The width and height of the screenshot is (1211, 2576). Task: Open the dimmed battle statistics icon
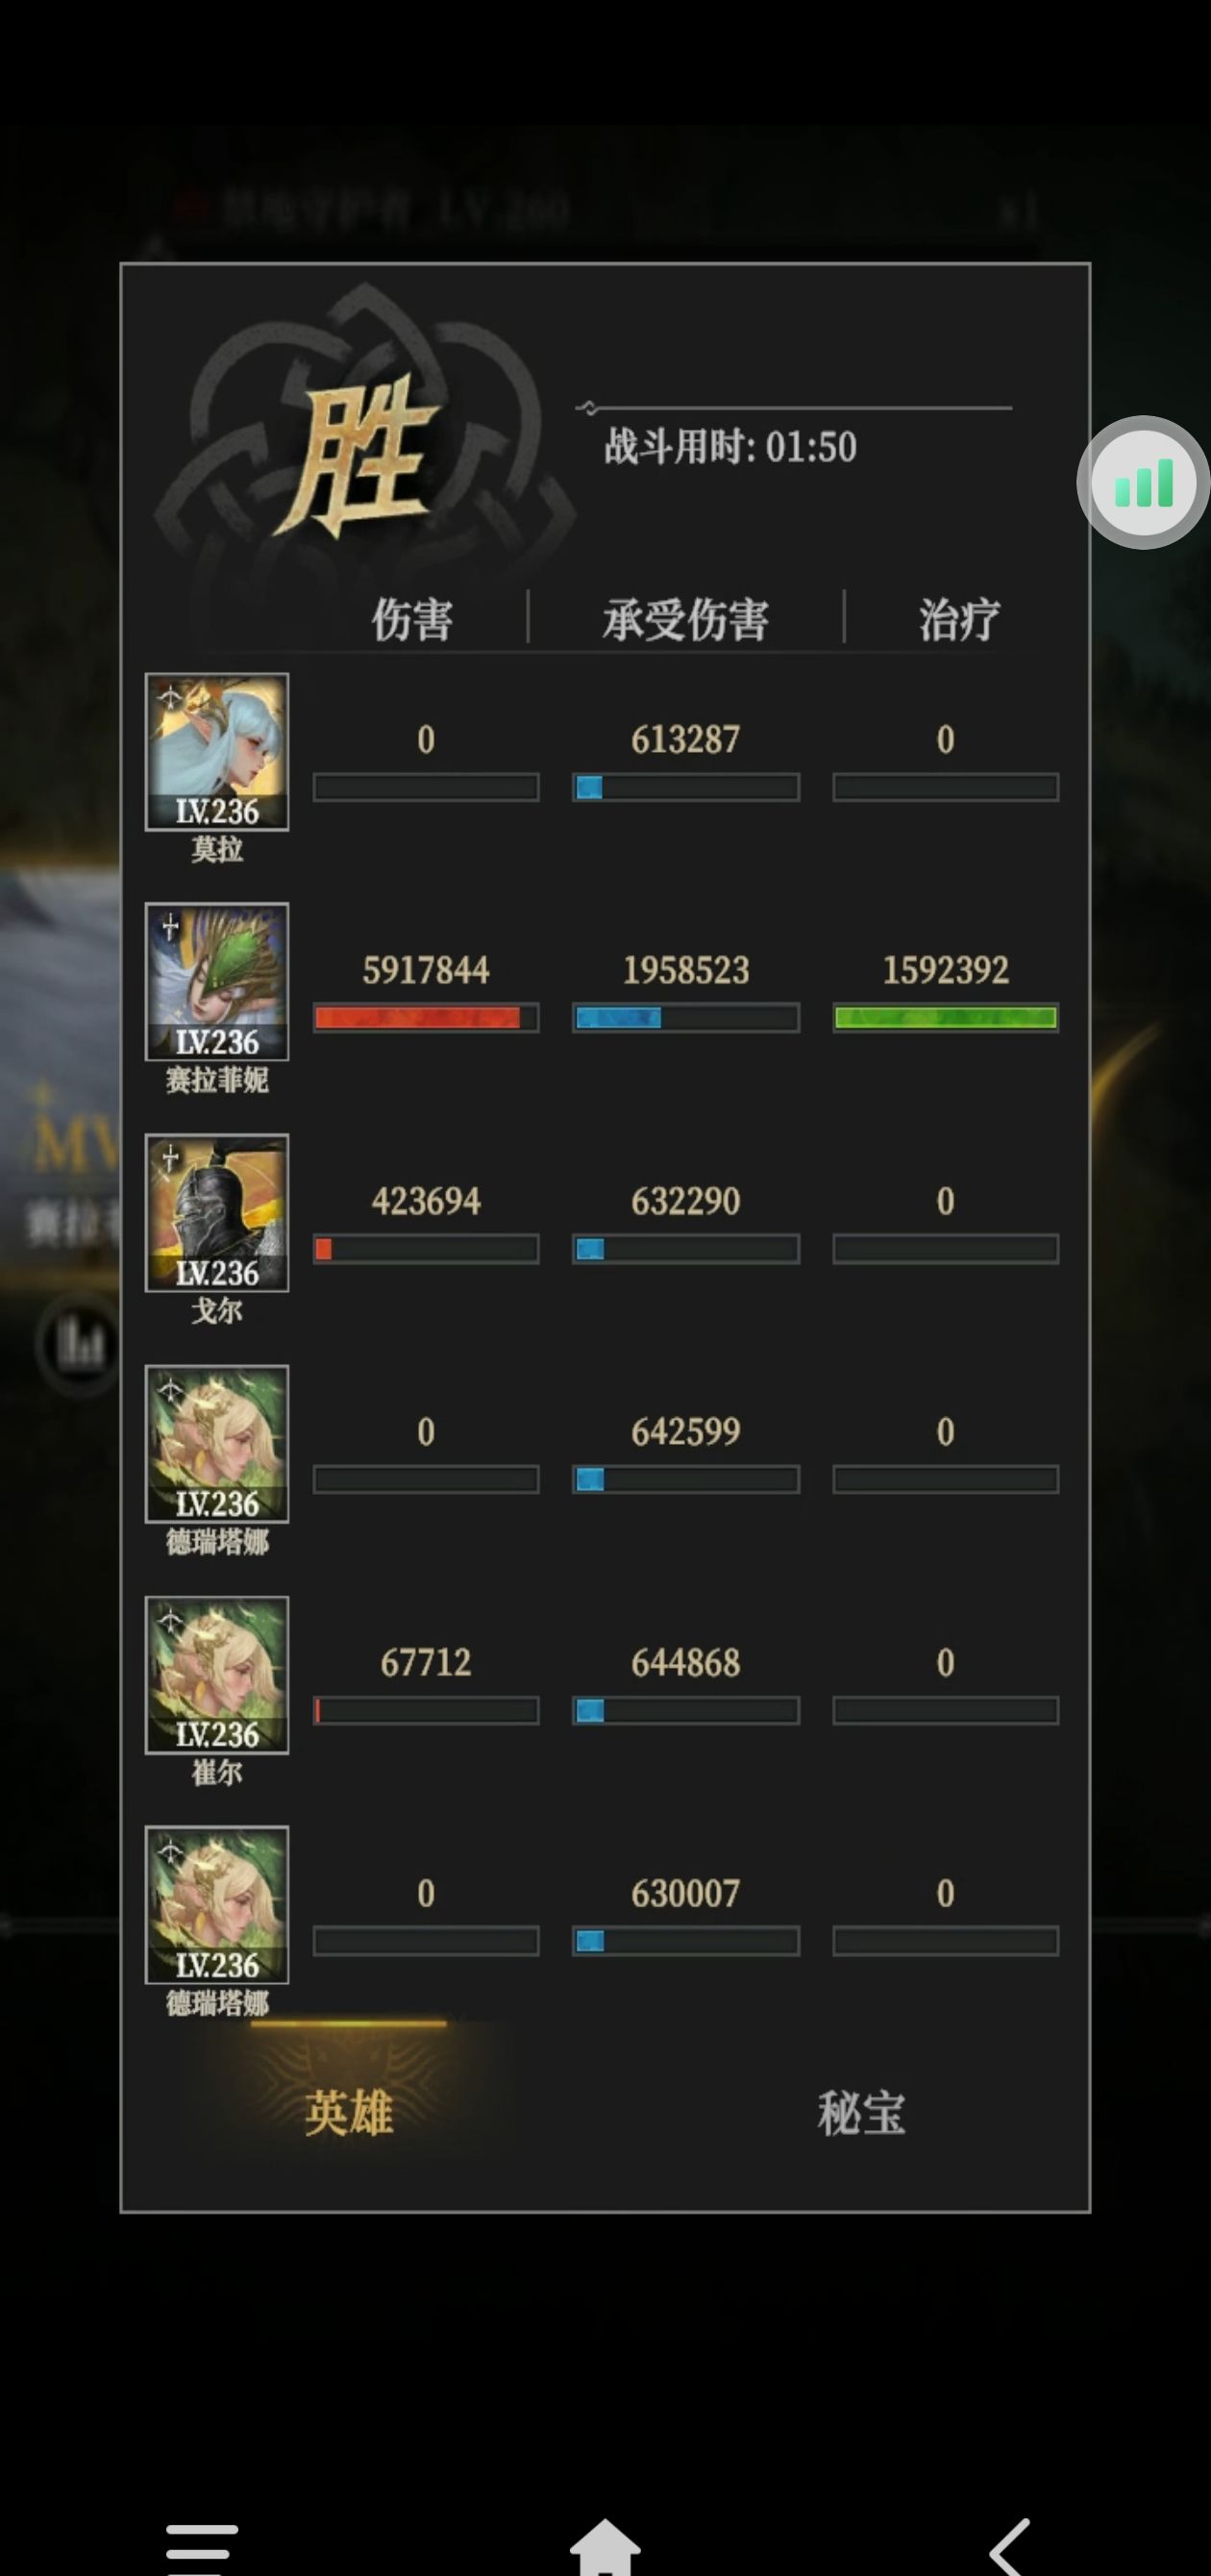pyautogui.click(x=78, y=1343)
